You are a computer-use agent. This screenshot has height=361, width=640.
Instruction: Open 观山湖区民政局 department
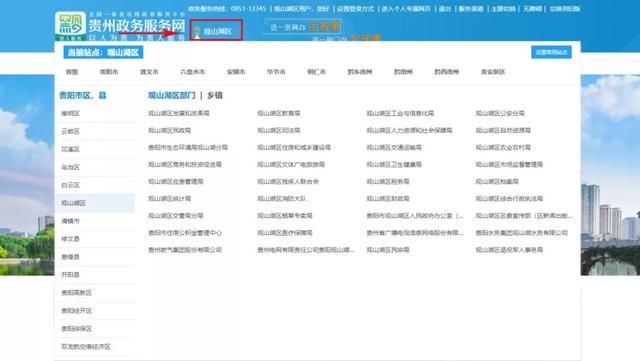169,131
